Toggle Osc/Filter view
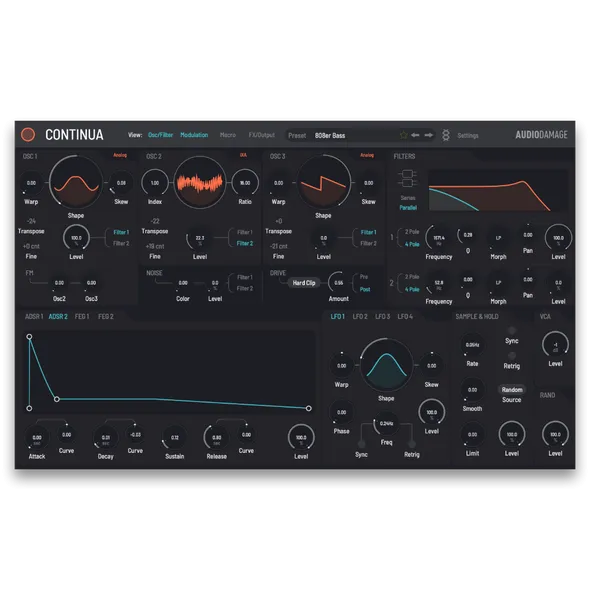Screen dimensions: 590x590 pos(160,135)
